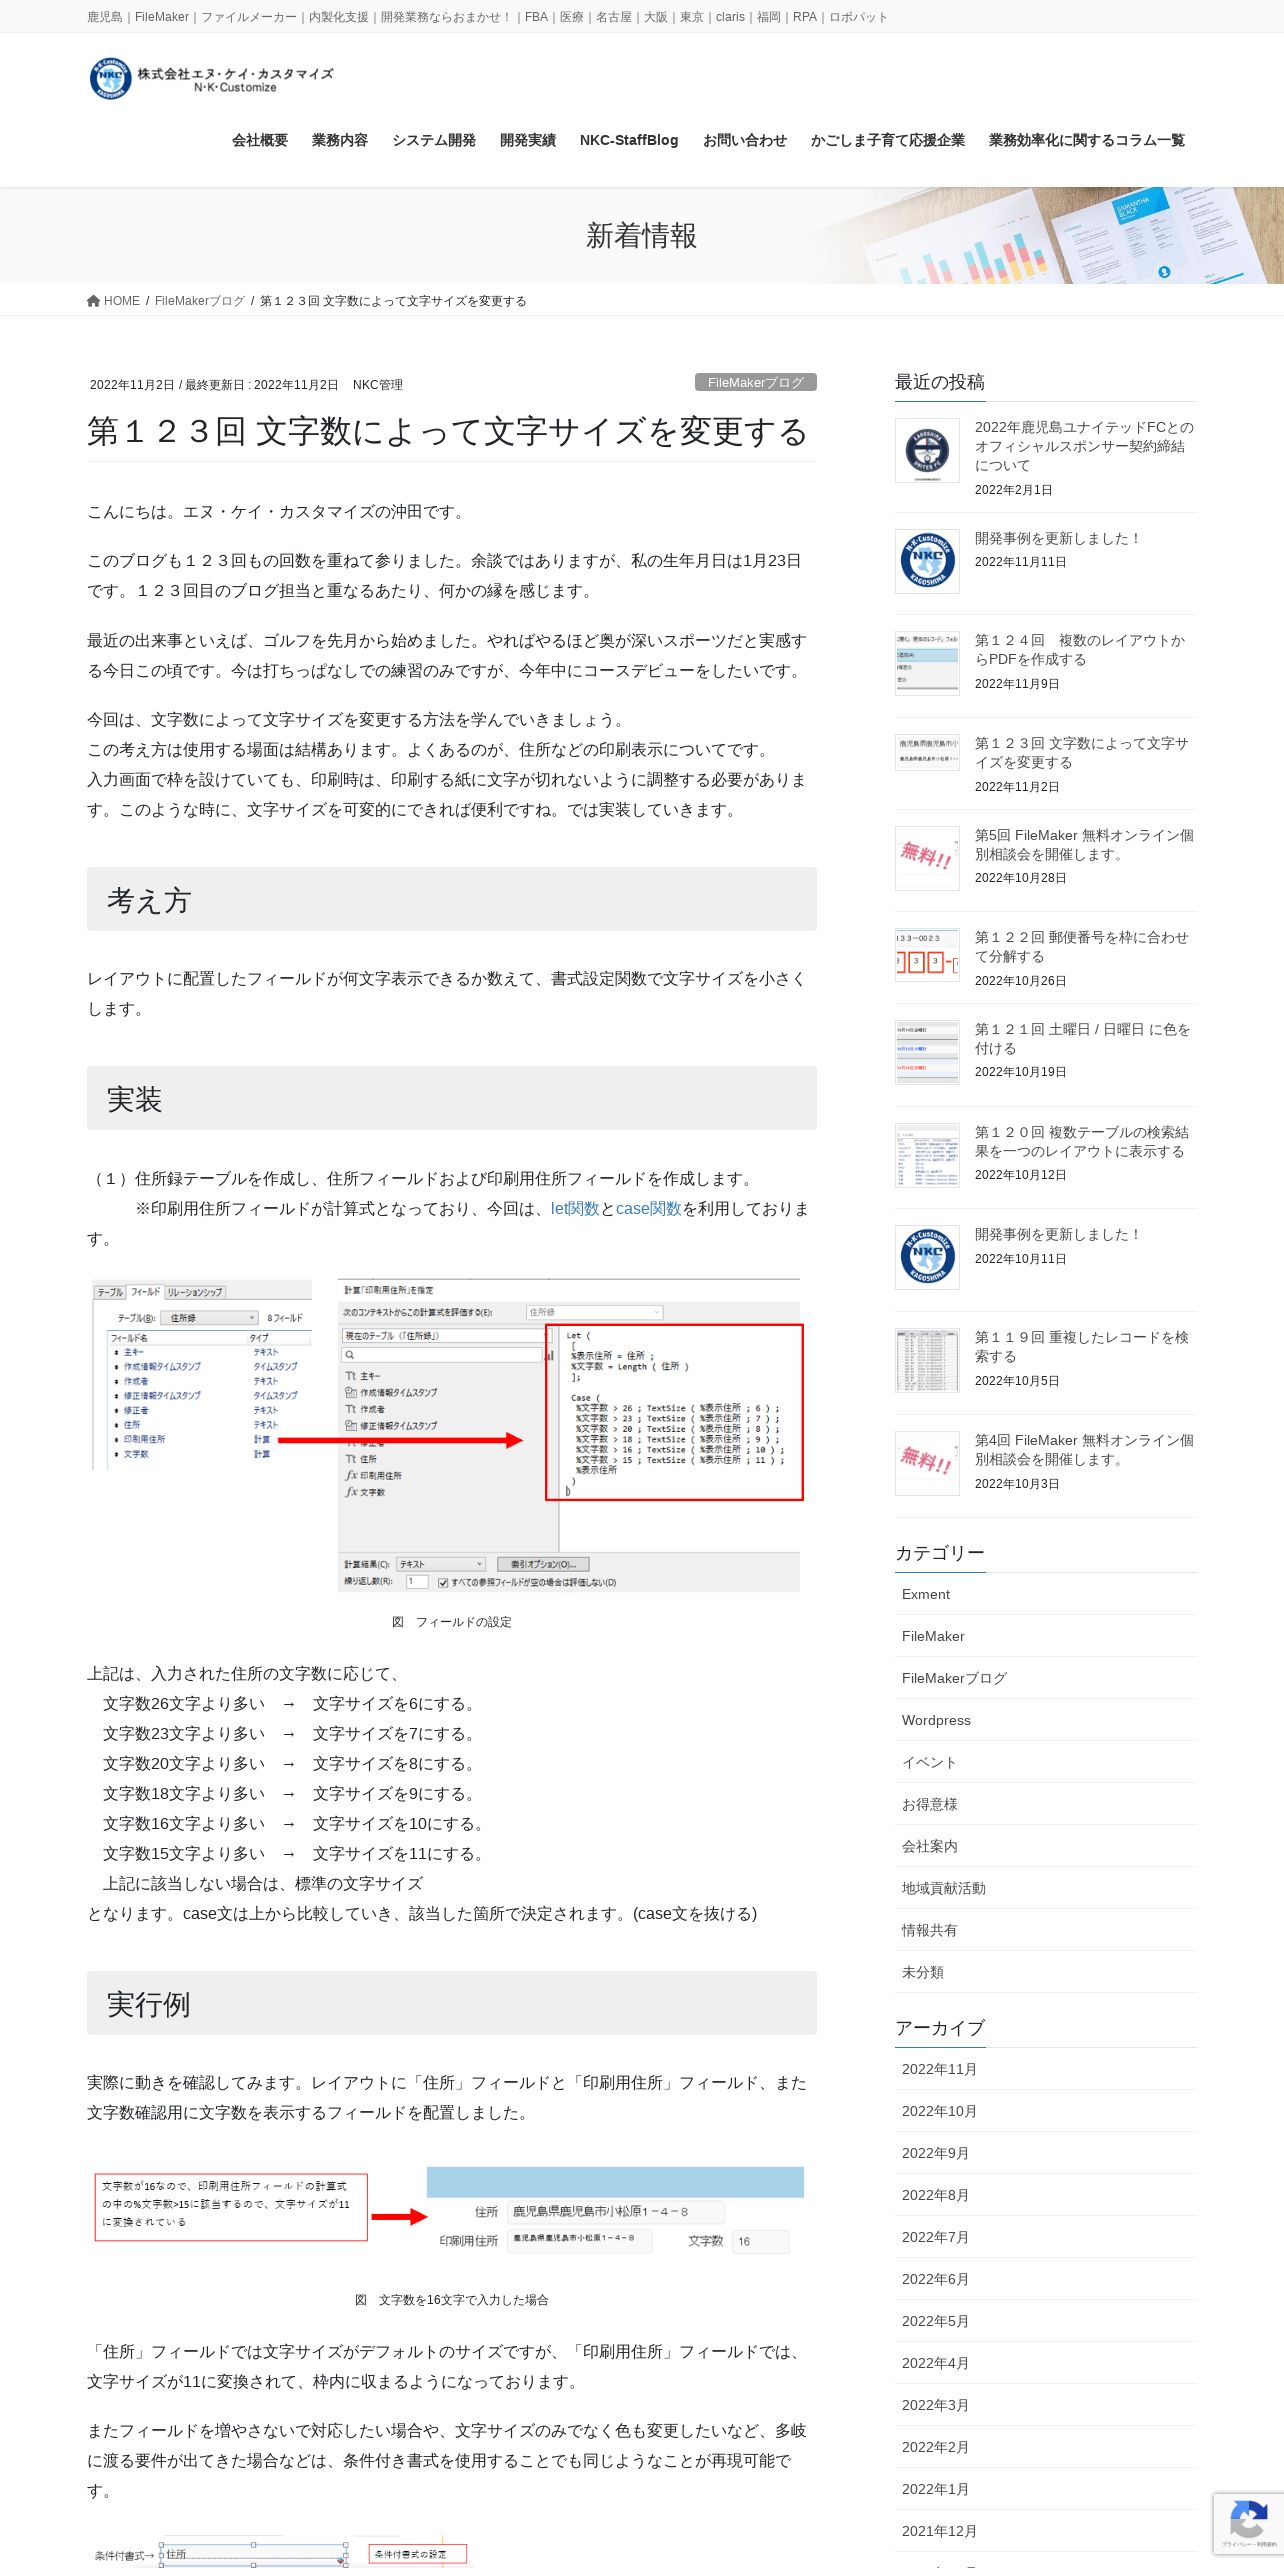Click the N·K·Customize company logo
This screenshot has width=1284, height=2568.
pos(211,79)
